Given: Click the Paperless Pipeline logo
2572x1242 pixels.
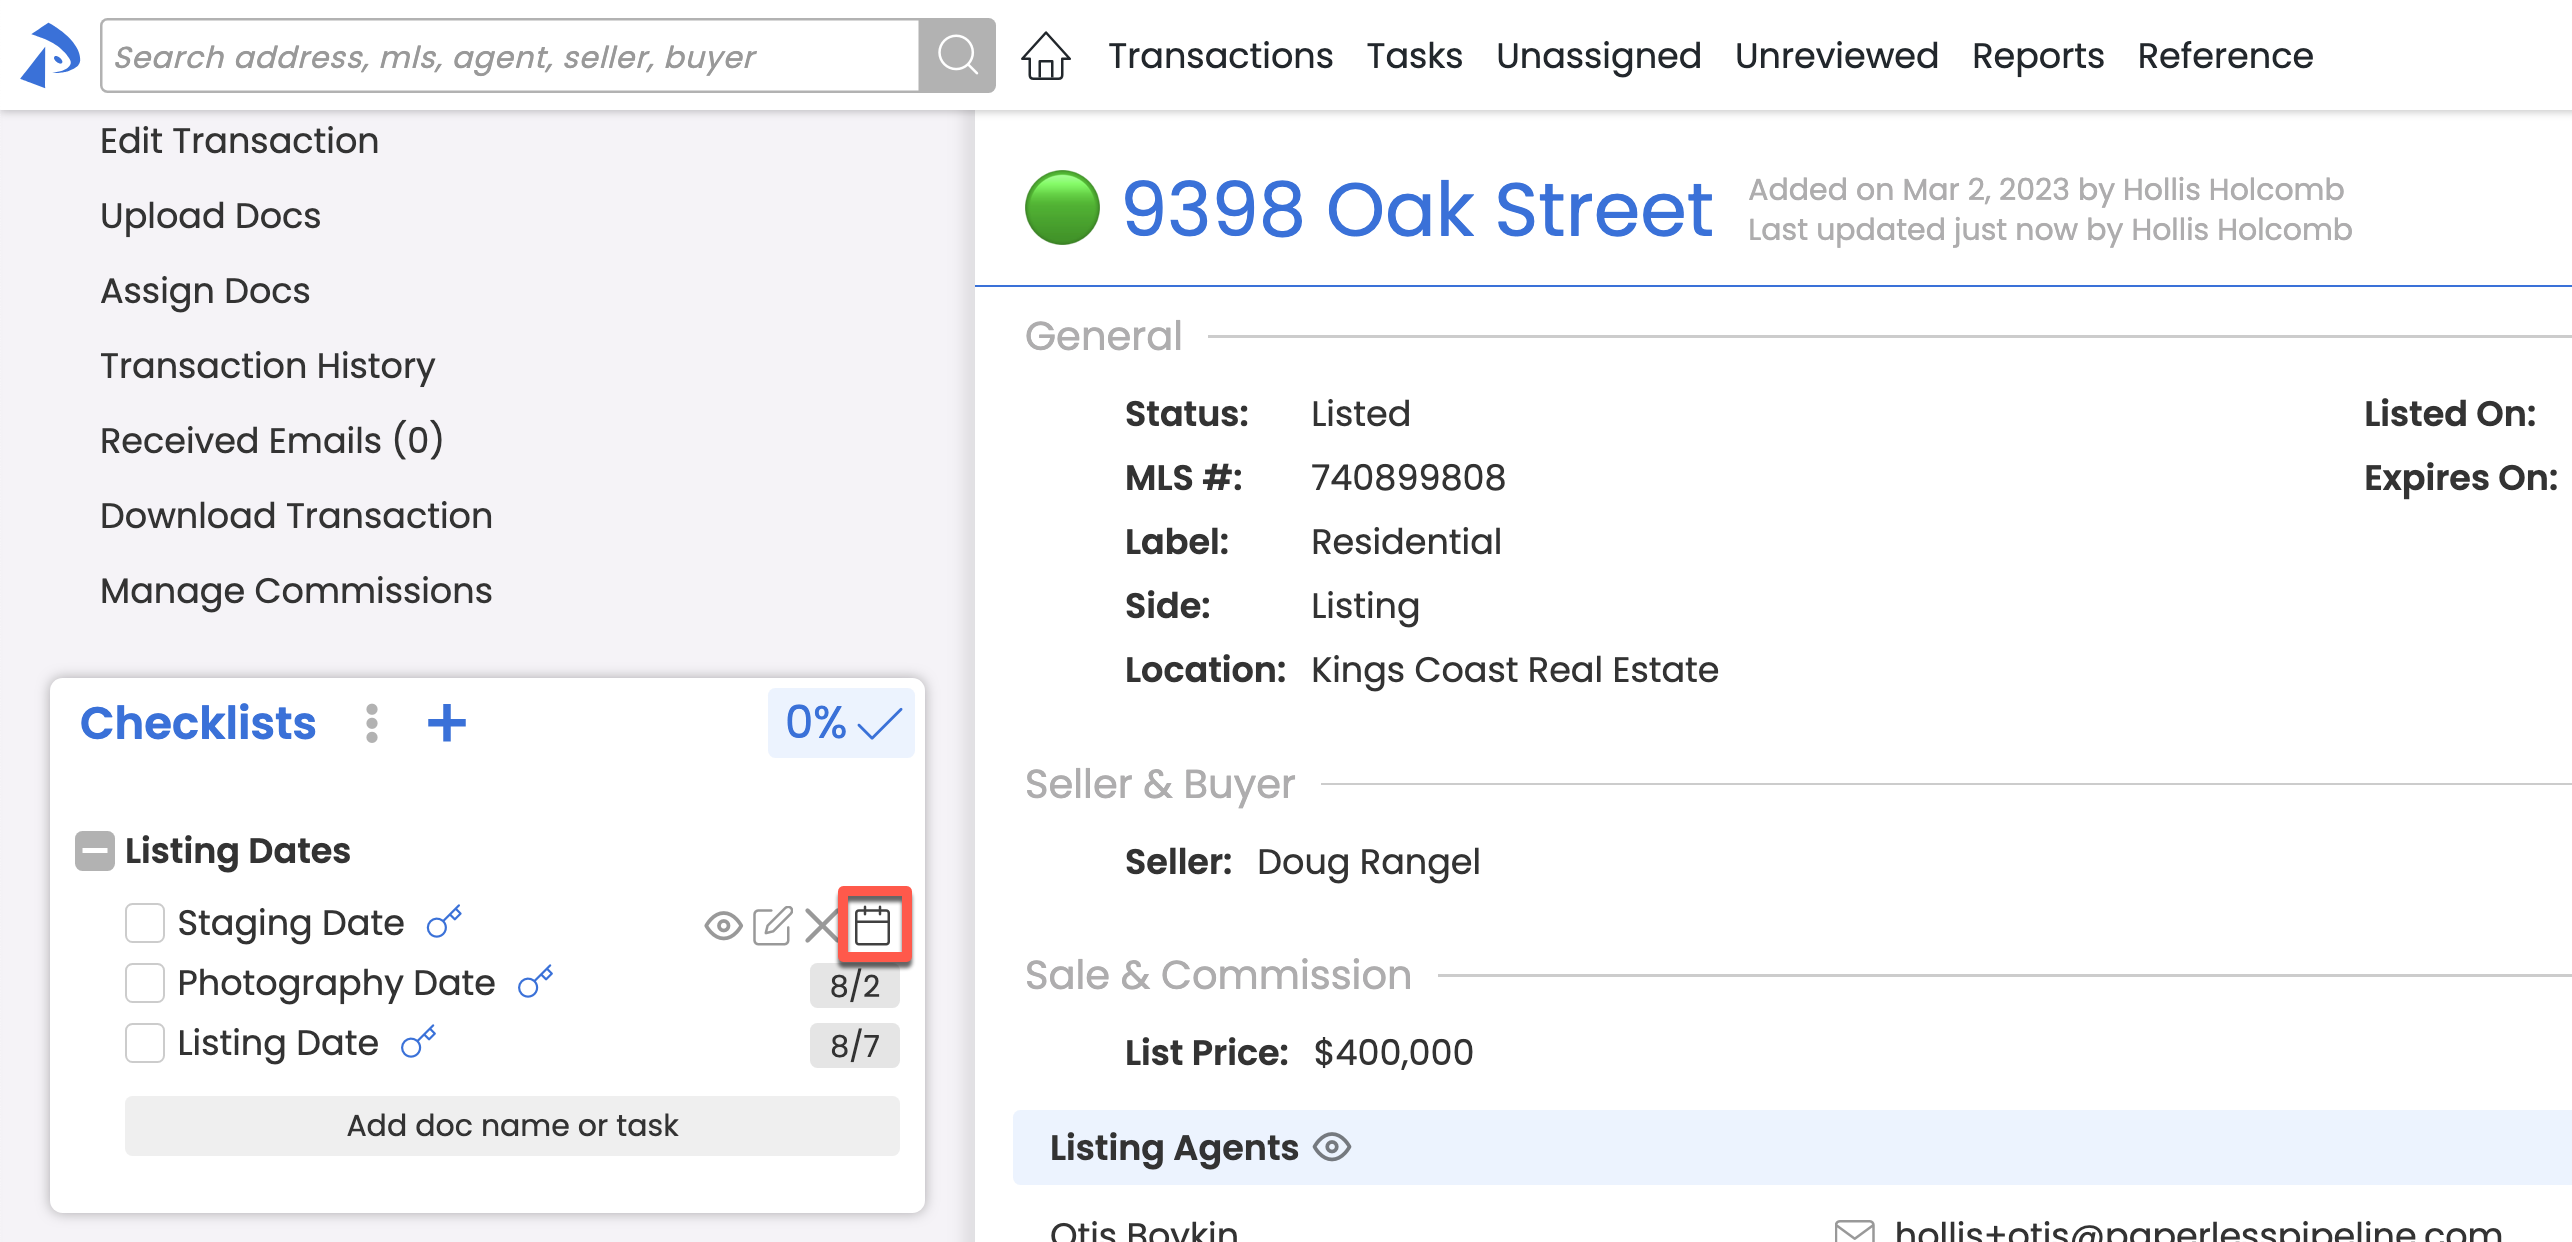Looking at the screenshot, I should [x=50, y=56].
